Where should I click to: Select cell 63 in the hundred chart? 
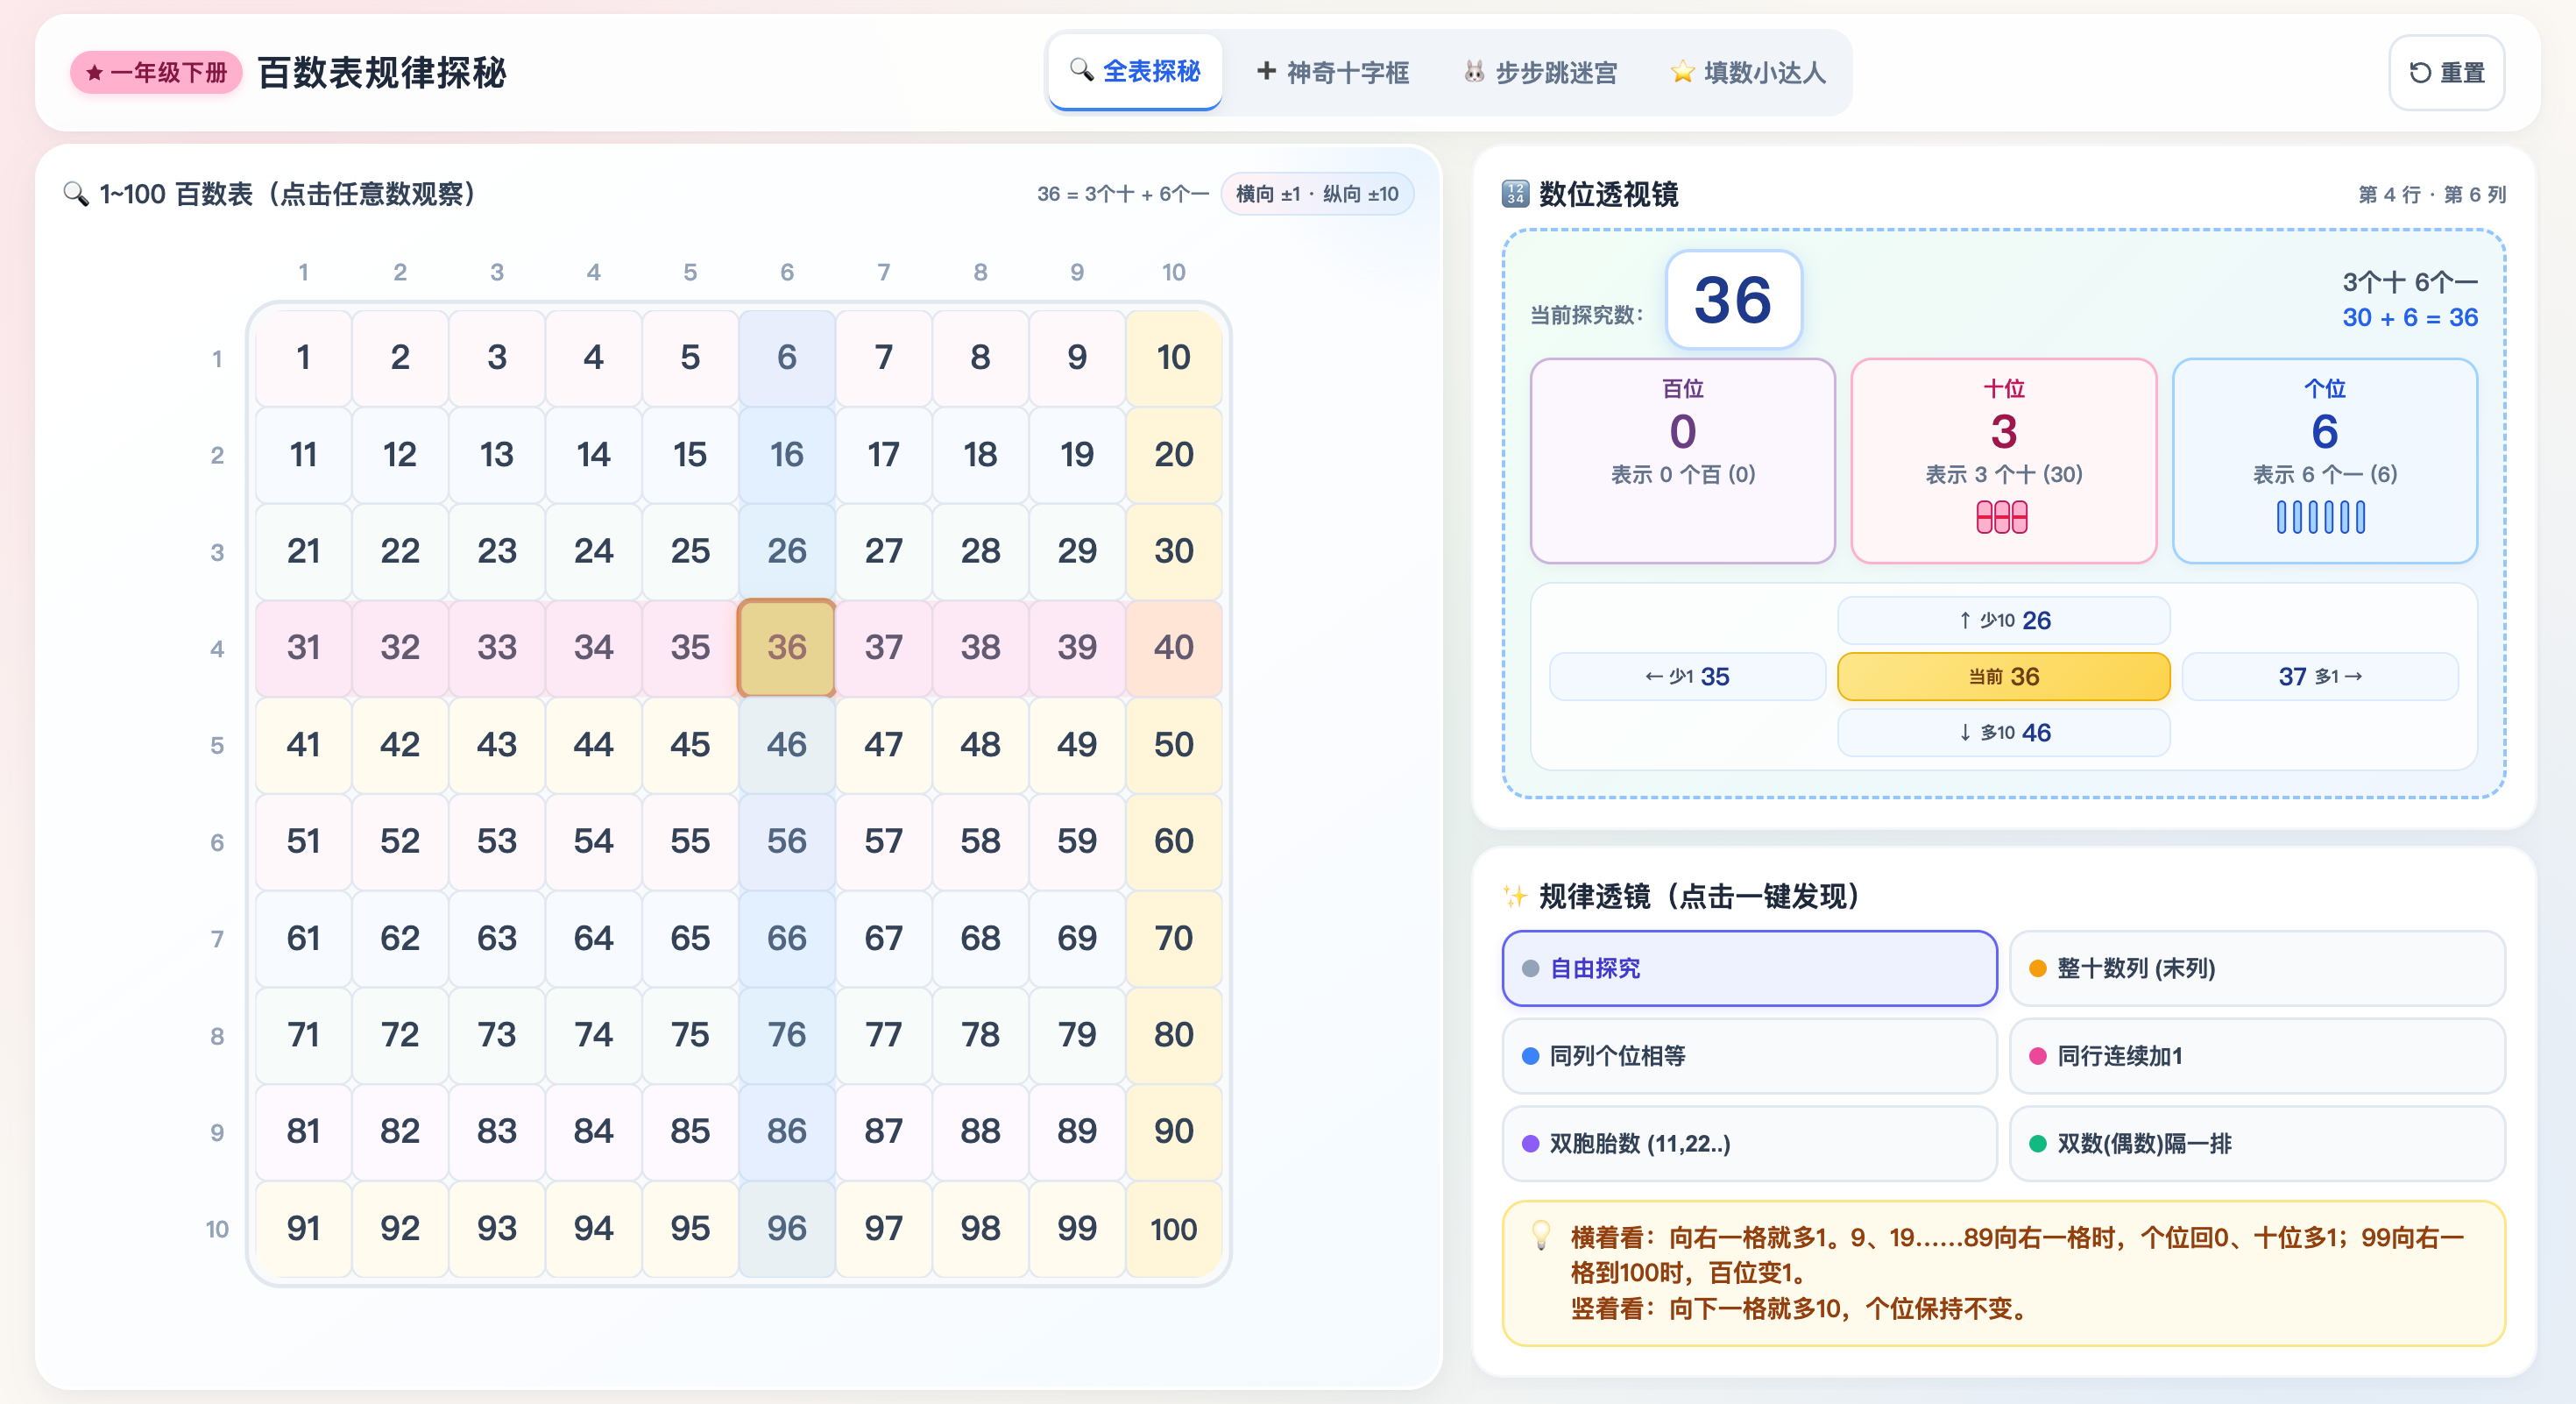click(x=496, y=938)
